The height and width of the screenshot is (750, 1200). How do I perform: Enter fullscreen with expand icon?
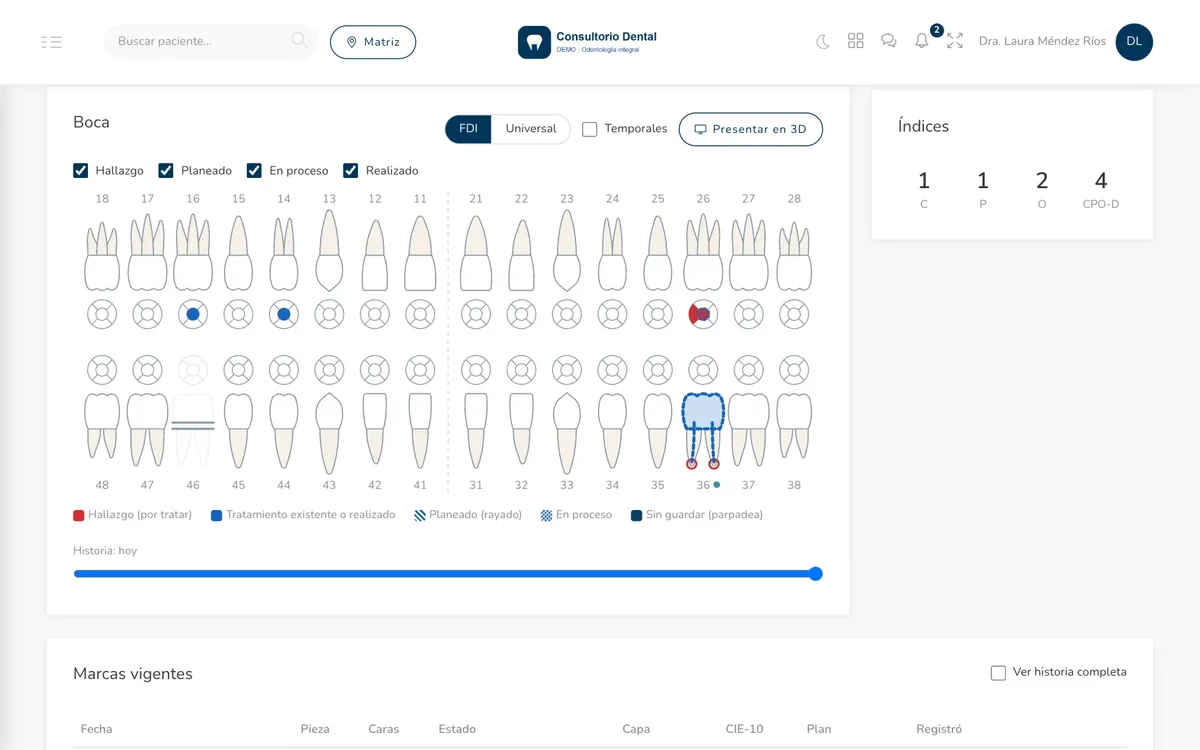tap(955, 41)
